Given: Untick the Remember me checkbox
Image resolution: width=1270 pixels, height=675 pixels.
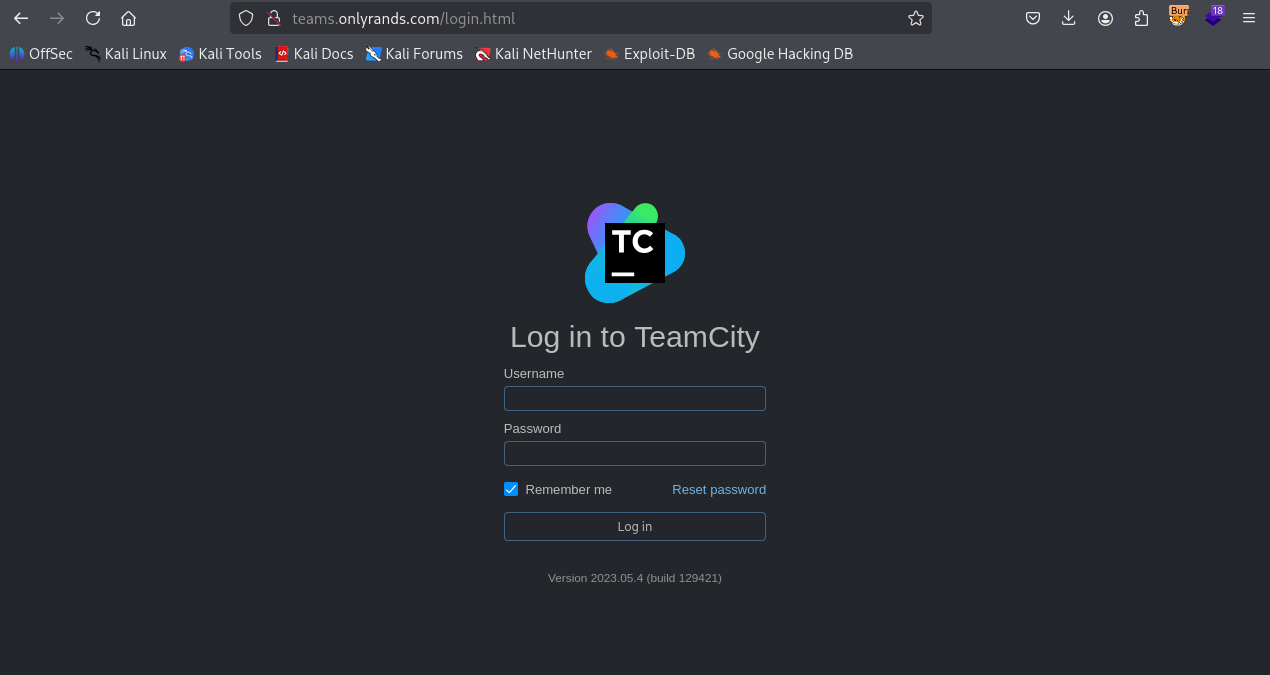Looking at the screenshot, I should 511,489.
